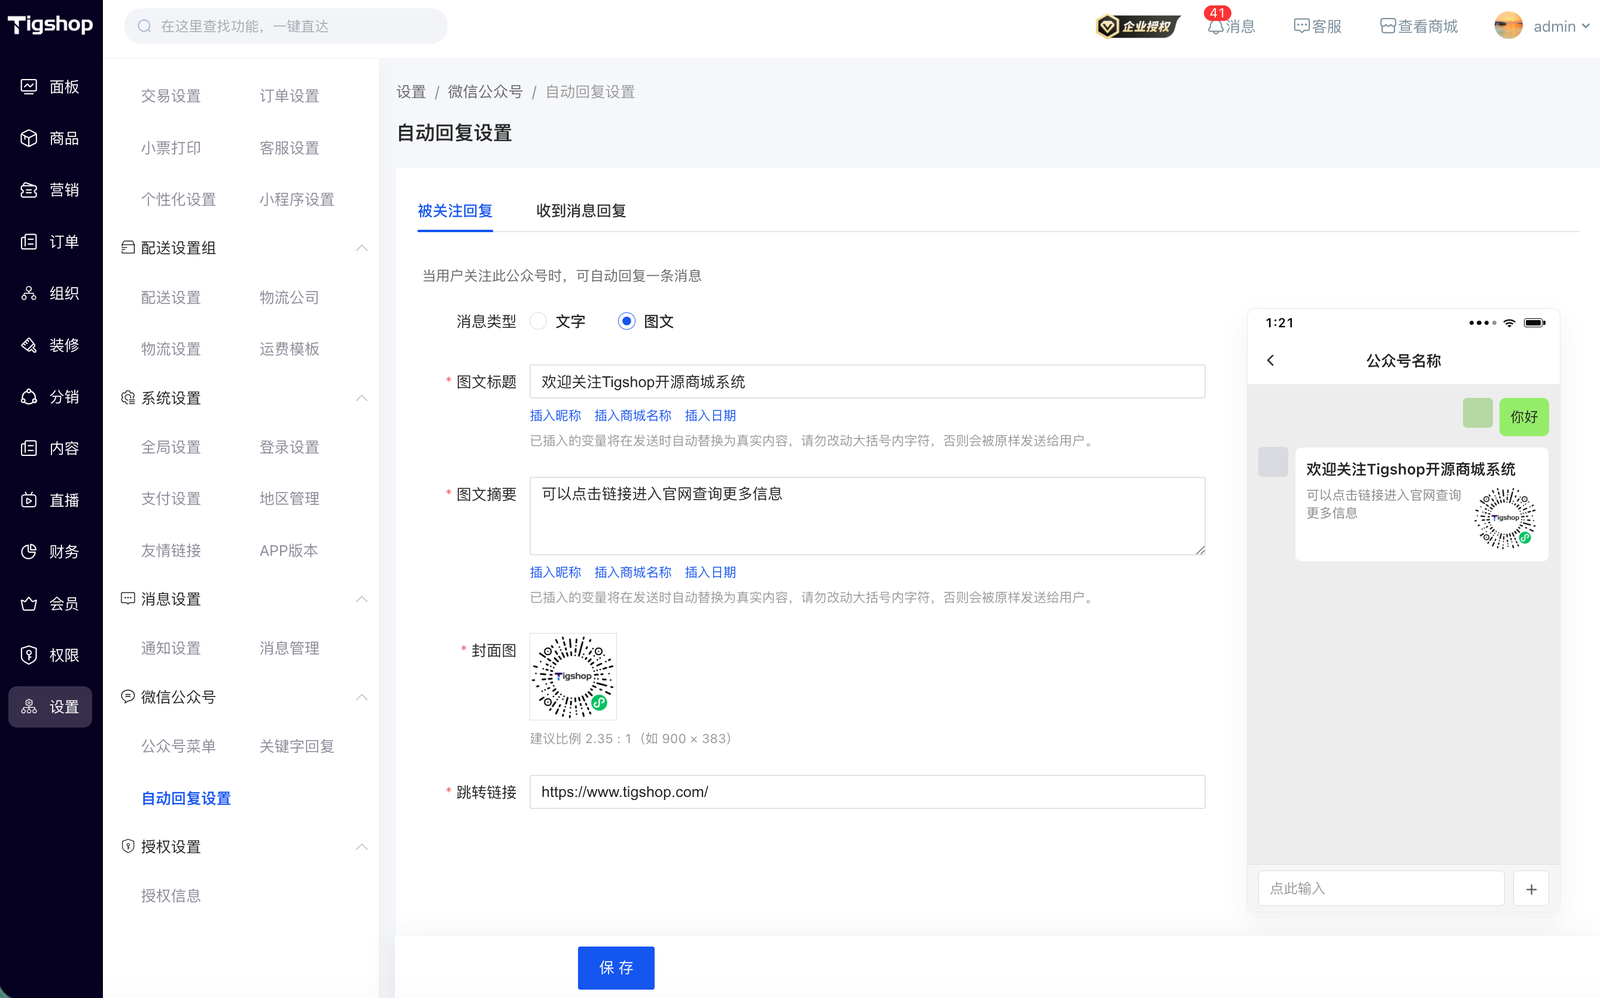
Task: Click the 财务 finance sidebar icon
Action: tap(29, 552)
